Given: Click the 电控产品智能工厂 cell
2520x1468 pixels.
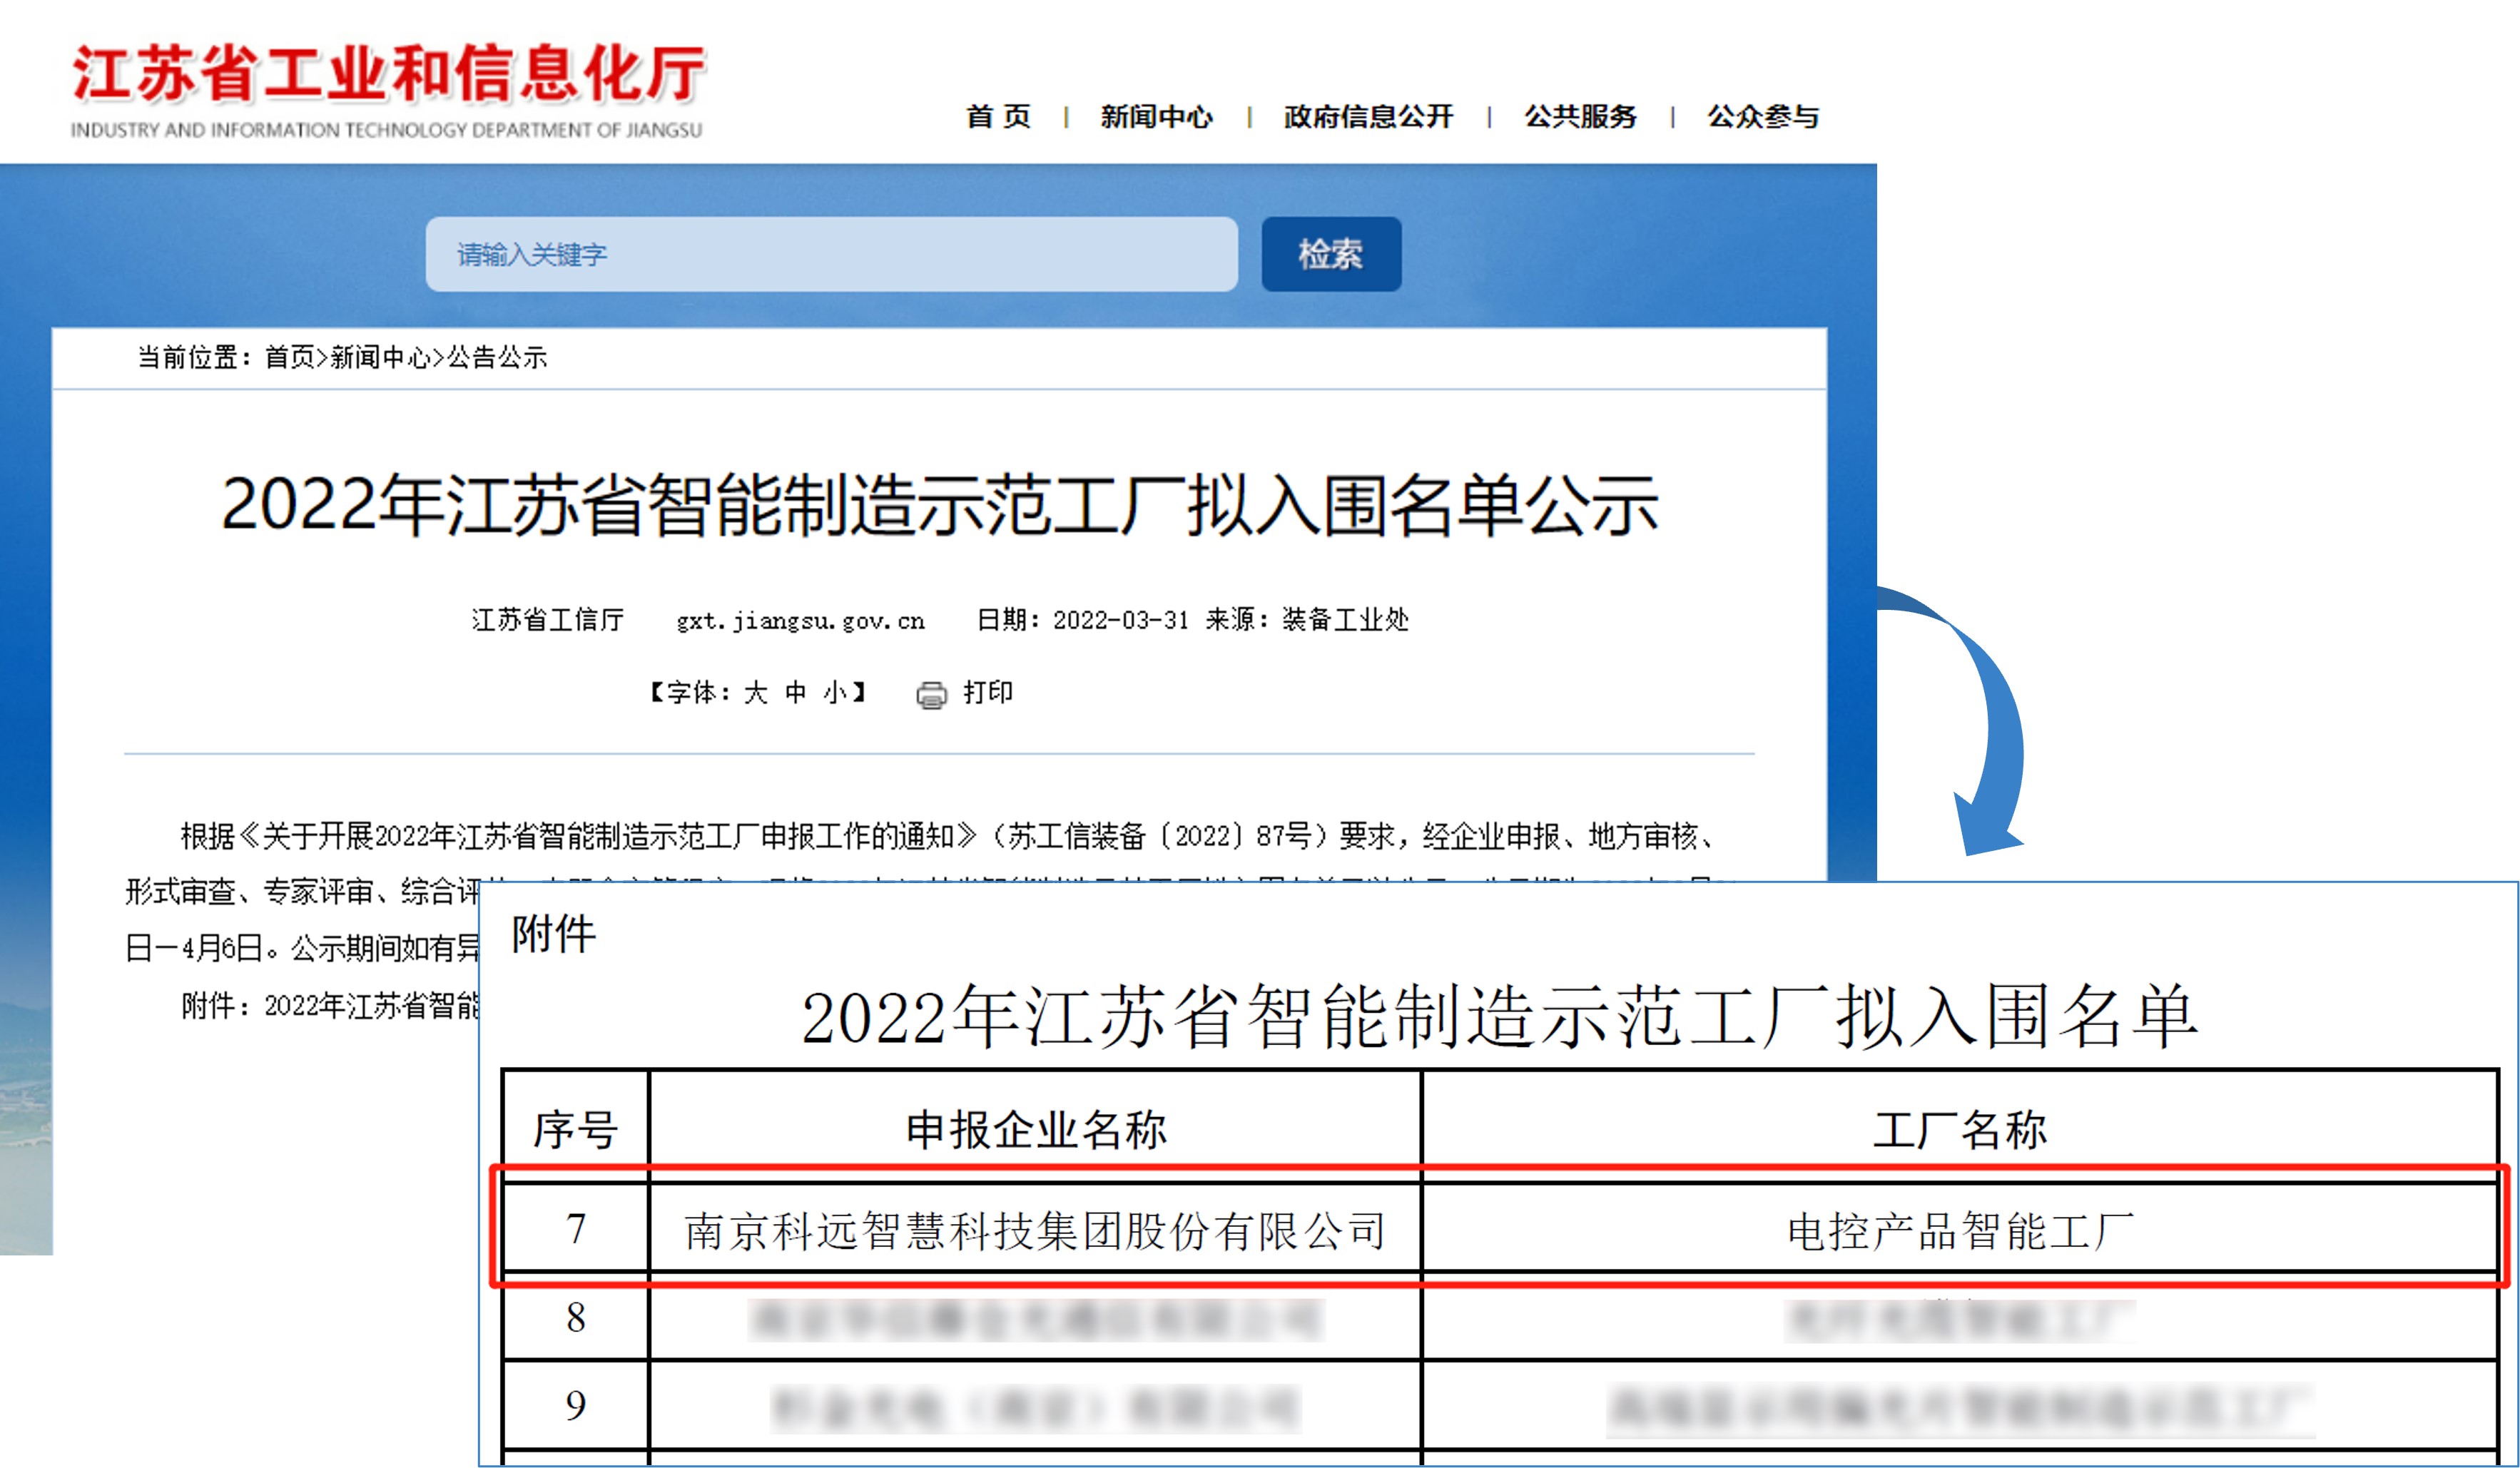Looking at the screenshot, I should pos(1960,1230).
